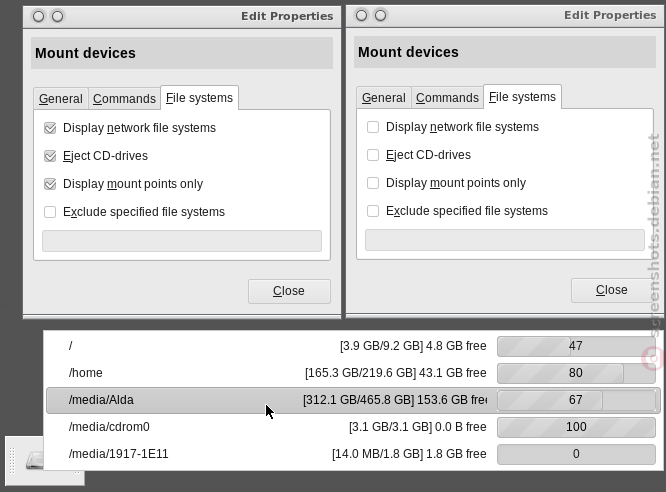Uncheck Display network file systems in left window
Screen dimensions: 666x492
50,128
